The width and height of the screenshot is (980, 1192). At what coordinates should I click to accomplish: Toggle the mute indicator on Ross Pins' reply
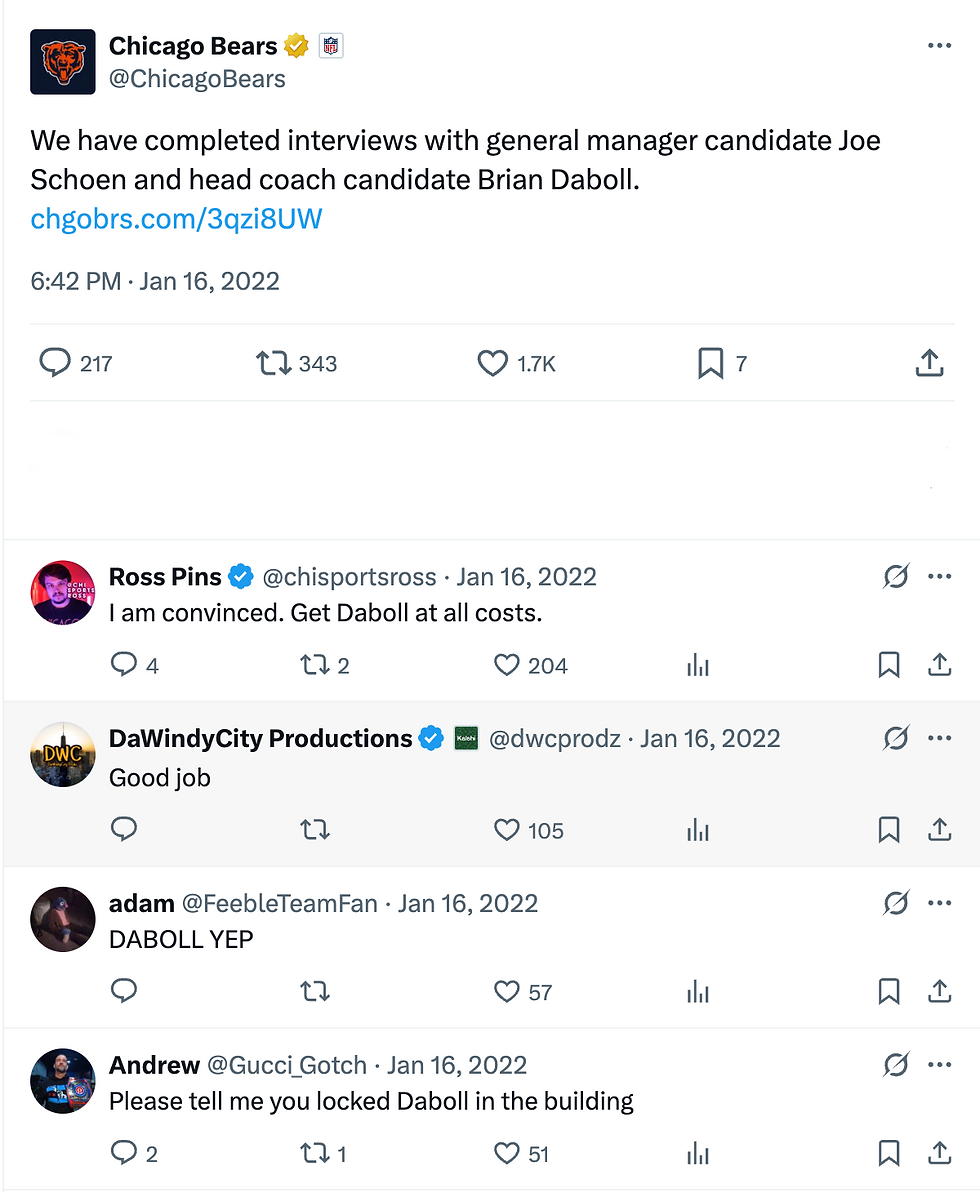click(x=895, y=577)
